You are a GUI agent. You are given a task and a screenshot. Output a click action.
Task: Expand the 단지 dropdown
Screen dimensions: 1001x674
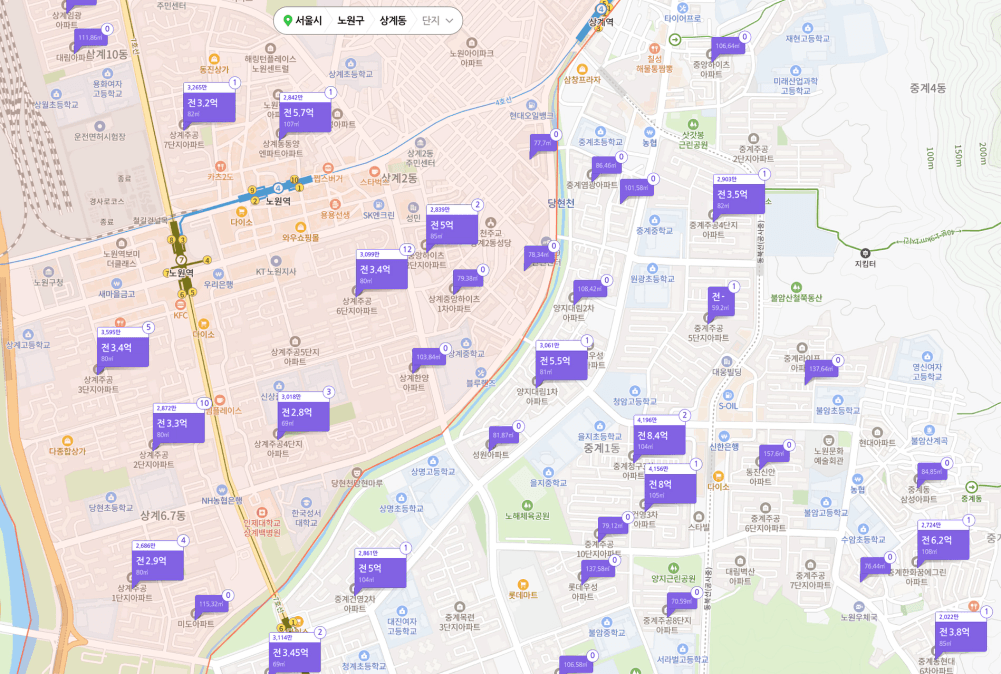click(x=438, y=20)
